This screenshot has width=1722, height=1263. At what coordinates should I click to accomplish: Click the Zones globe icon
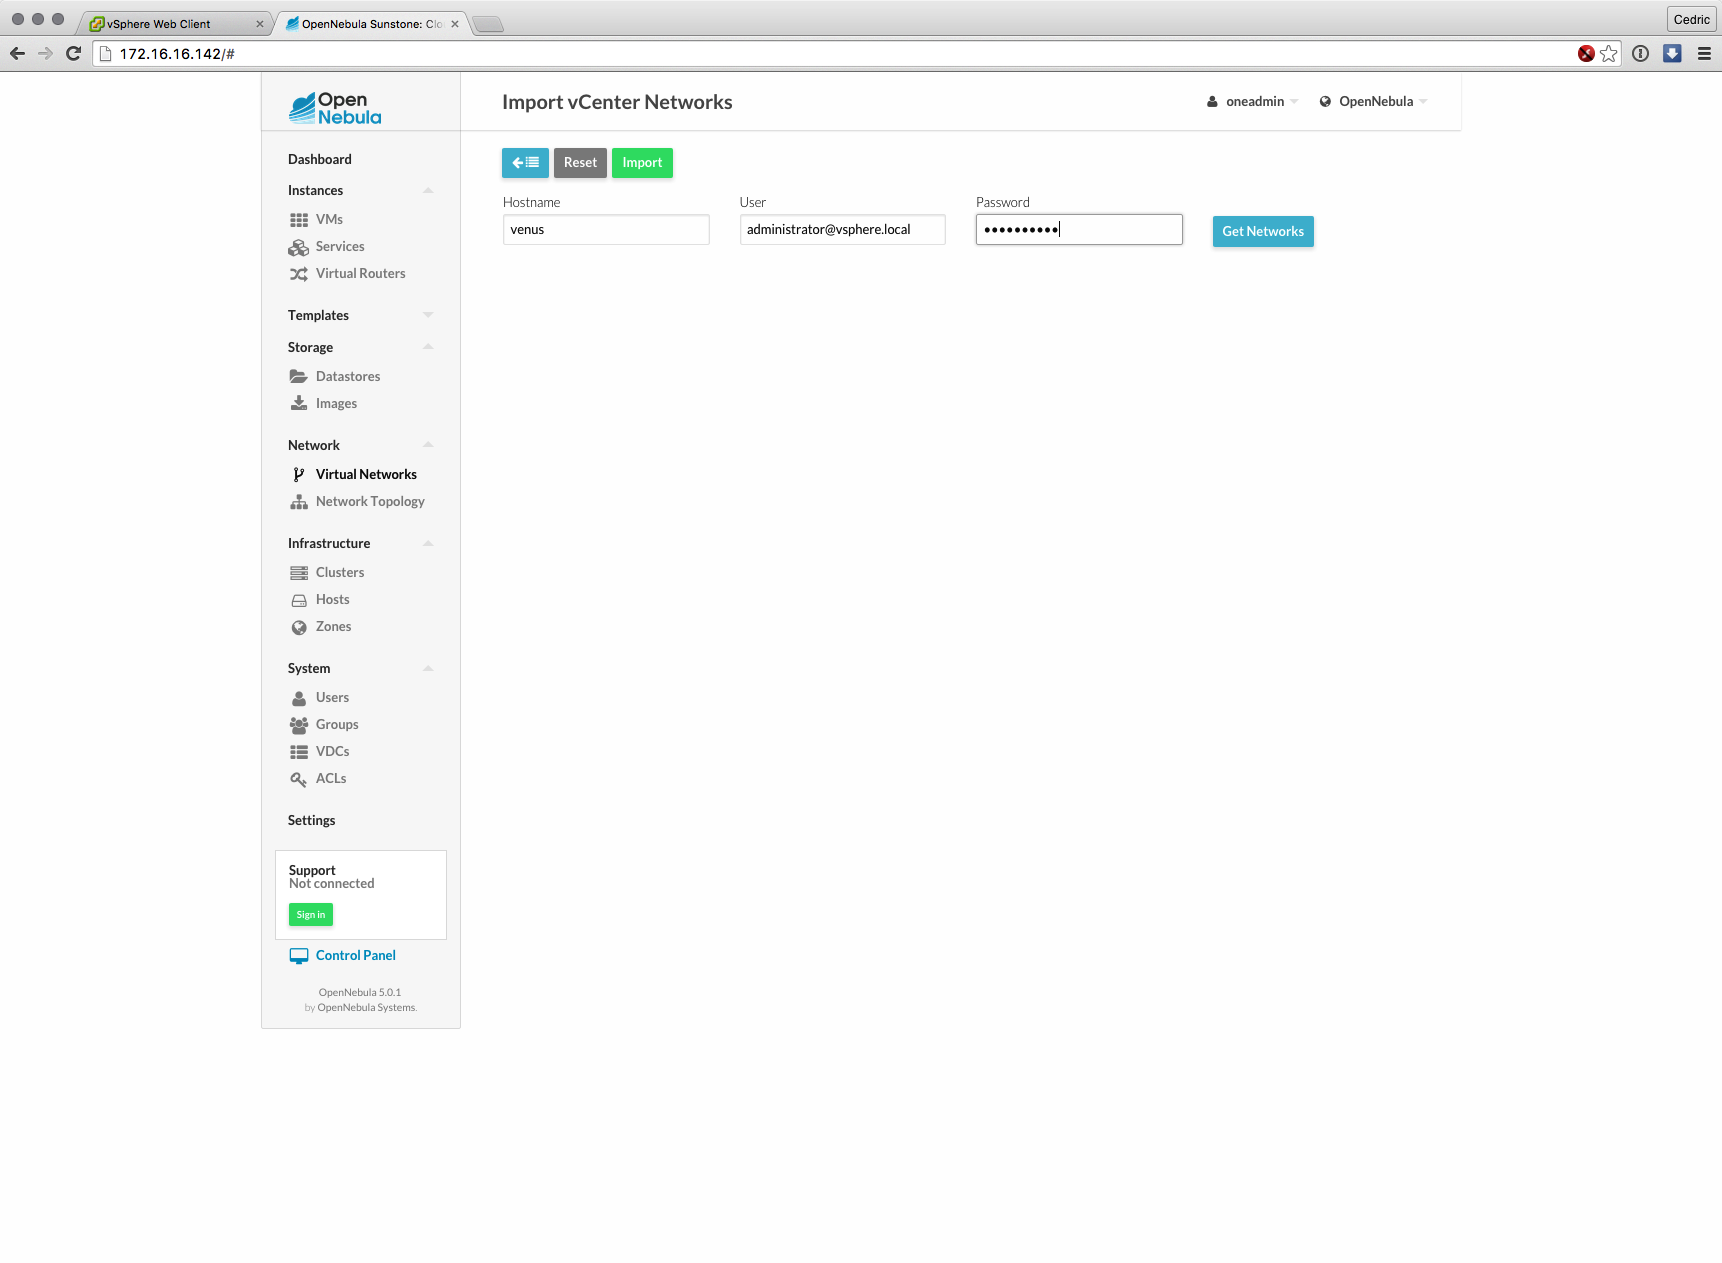299,627
